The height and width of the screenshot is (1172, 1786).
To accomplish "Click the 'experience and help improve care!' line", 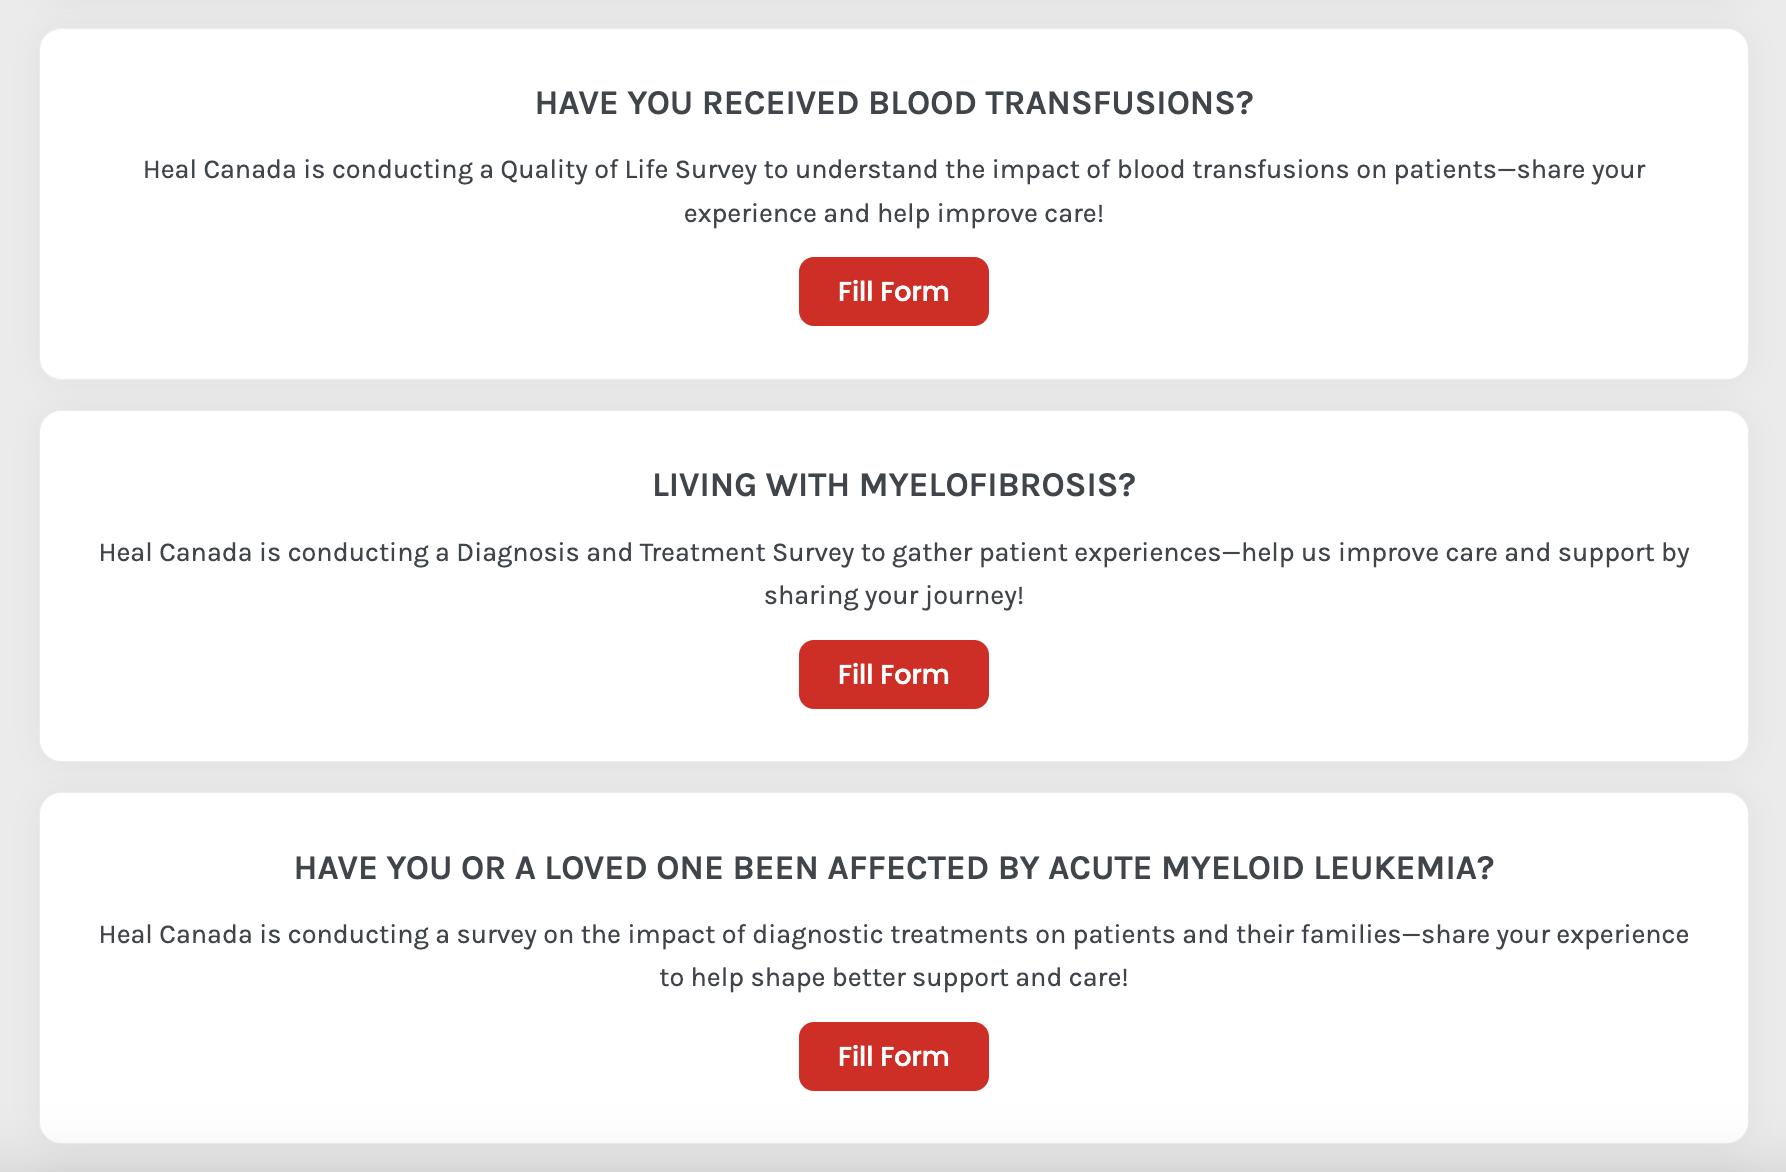I will pyautogui.click(x=893, y=214).
